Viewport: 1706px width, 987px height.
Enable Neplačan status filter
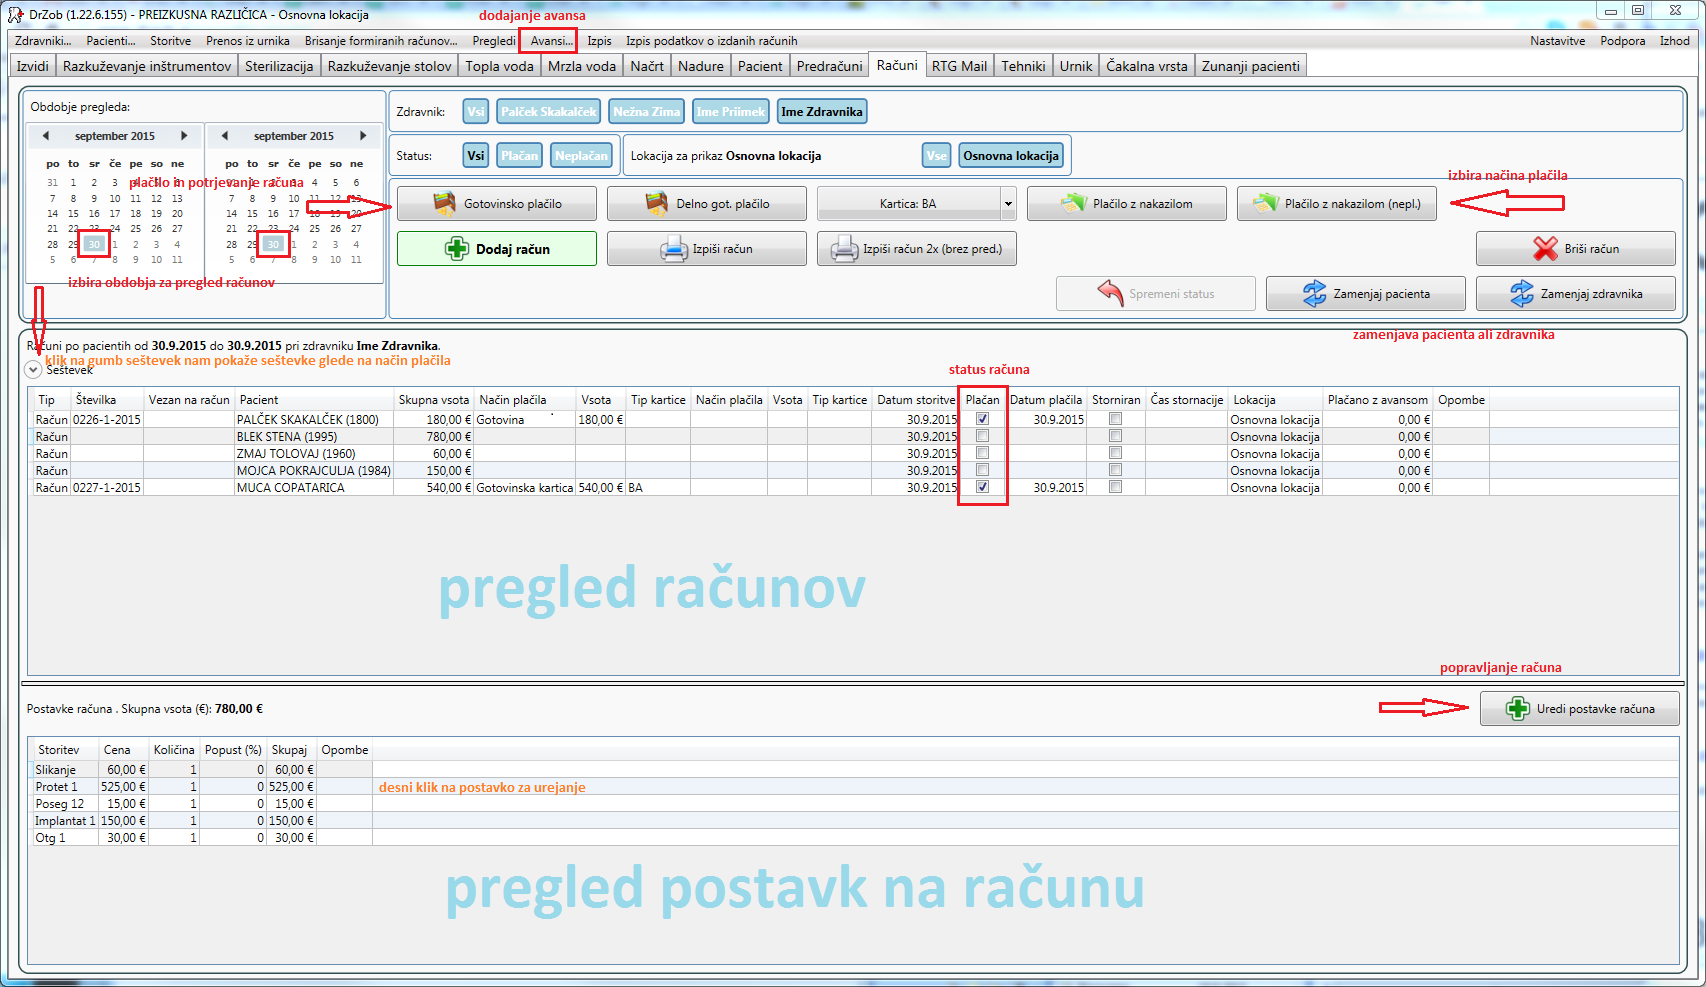(581, 155)
